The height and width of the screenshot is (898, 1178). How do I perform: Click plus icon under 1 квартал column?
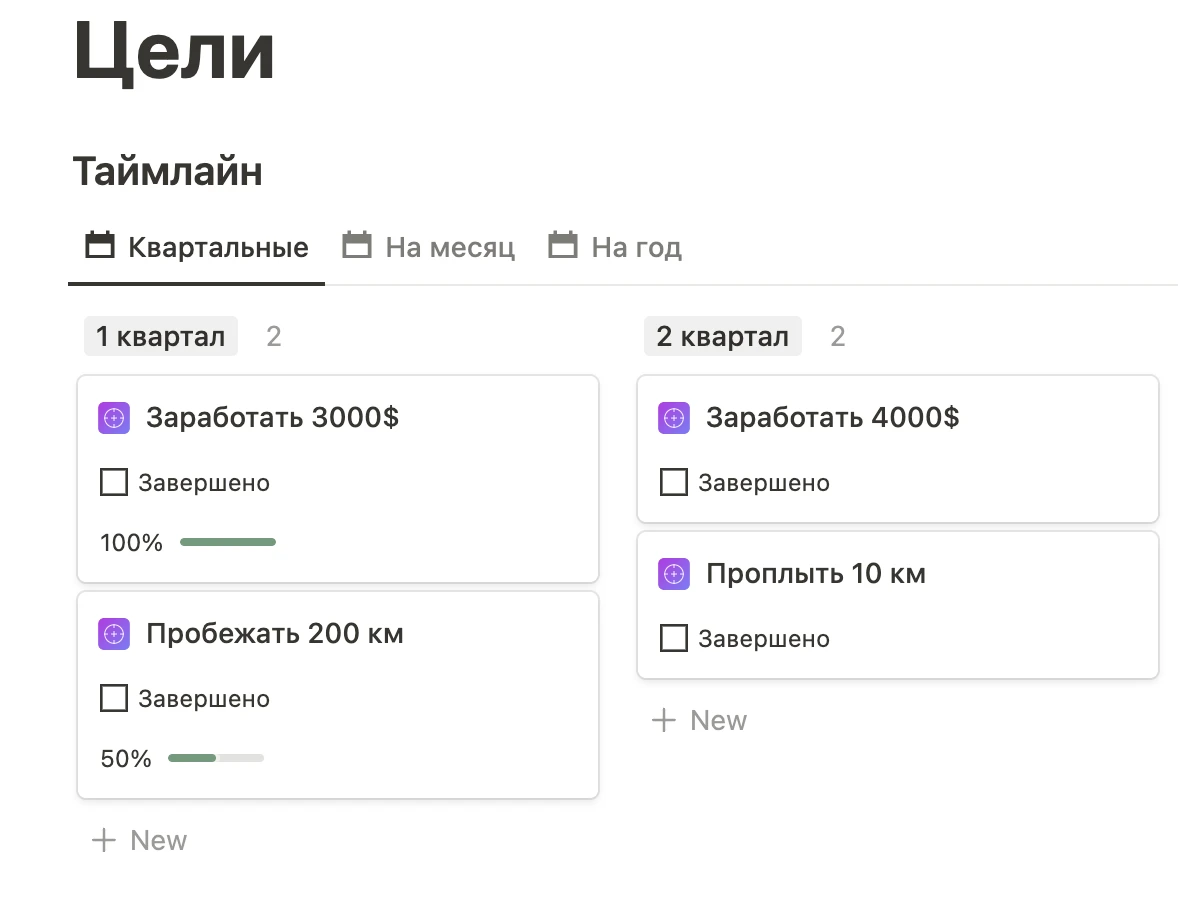click(x=104, y=840)
